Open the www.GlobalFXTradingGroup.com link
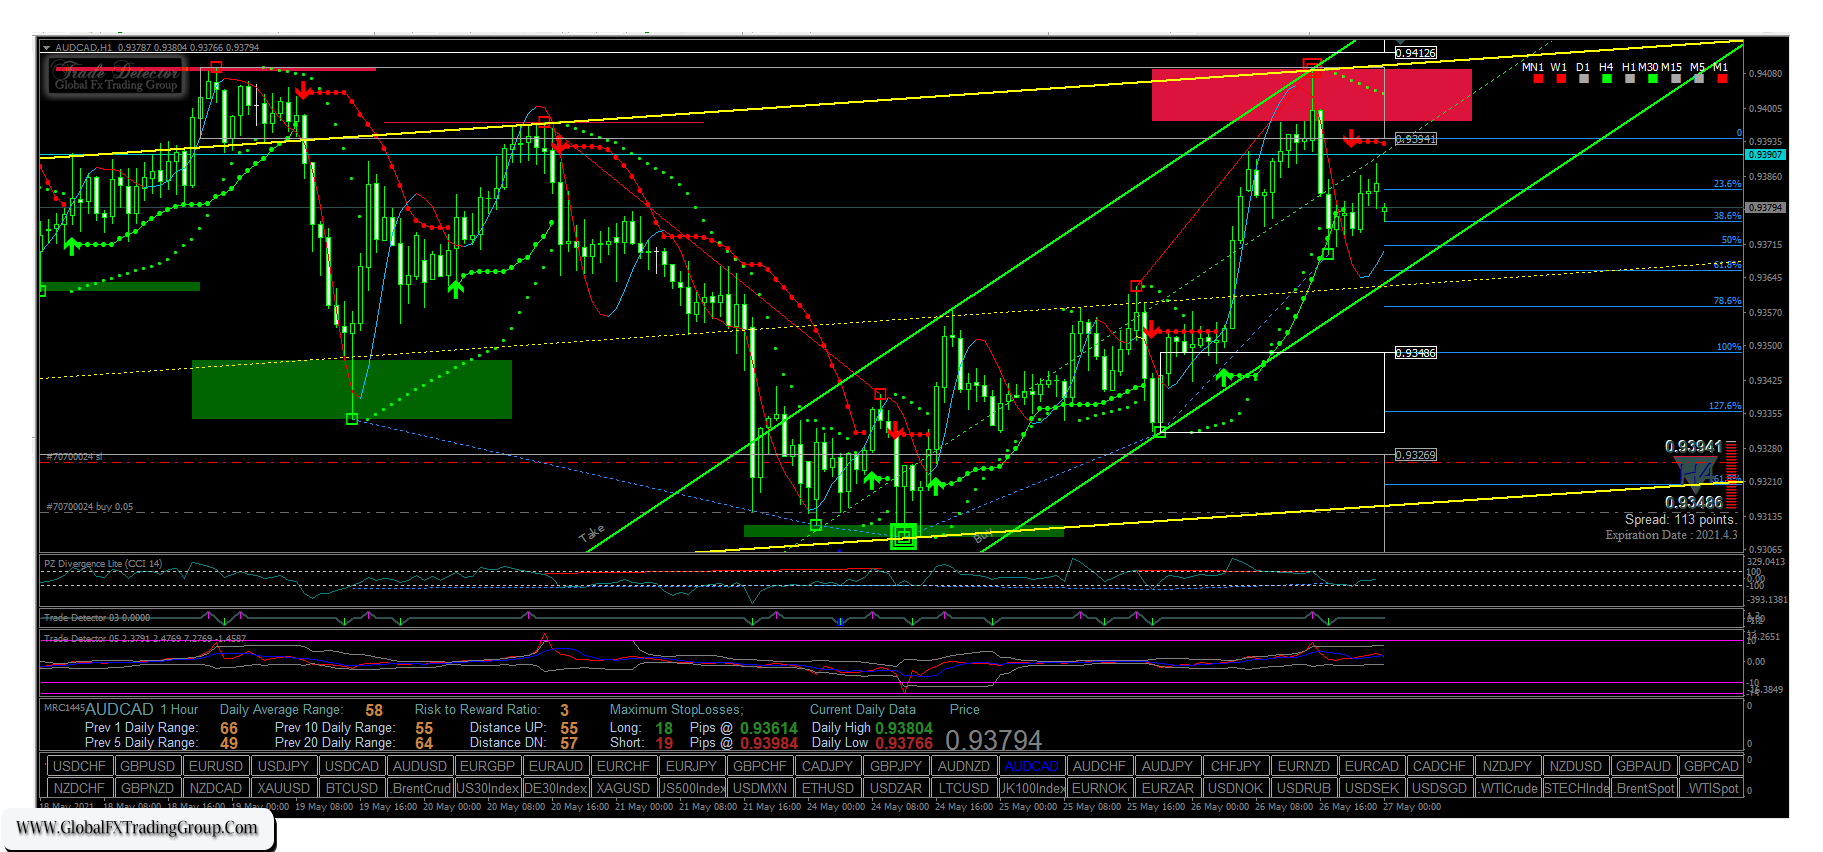Screen dimensions: 1823x852 coord(137,827)
